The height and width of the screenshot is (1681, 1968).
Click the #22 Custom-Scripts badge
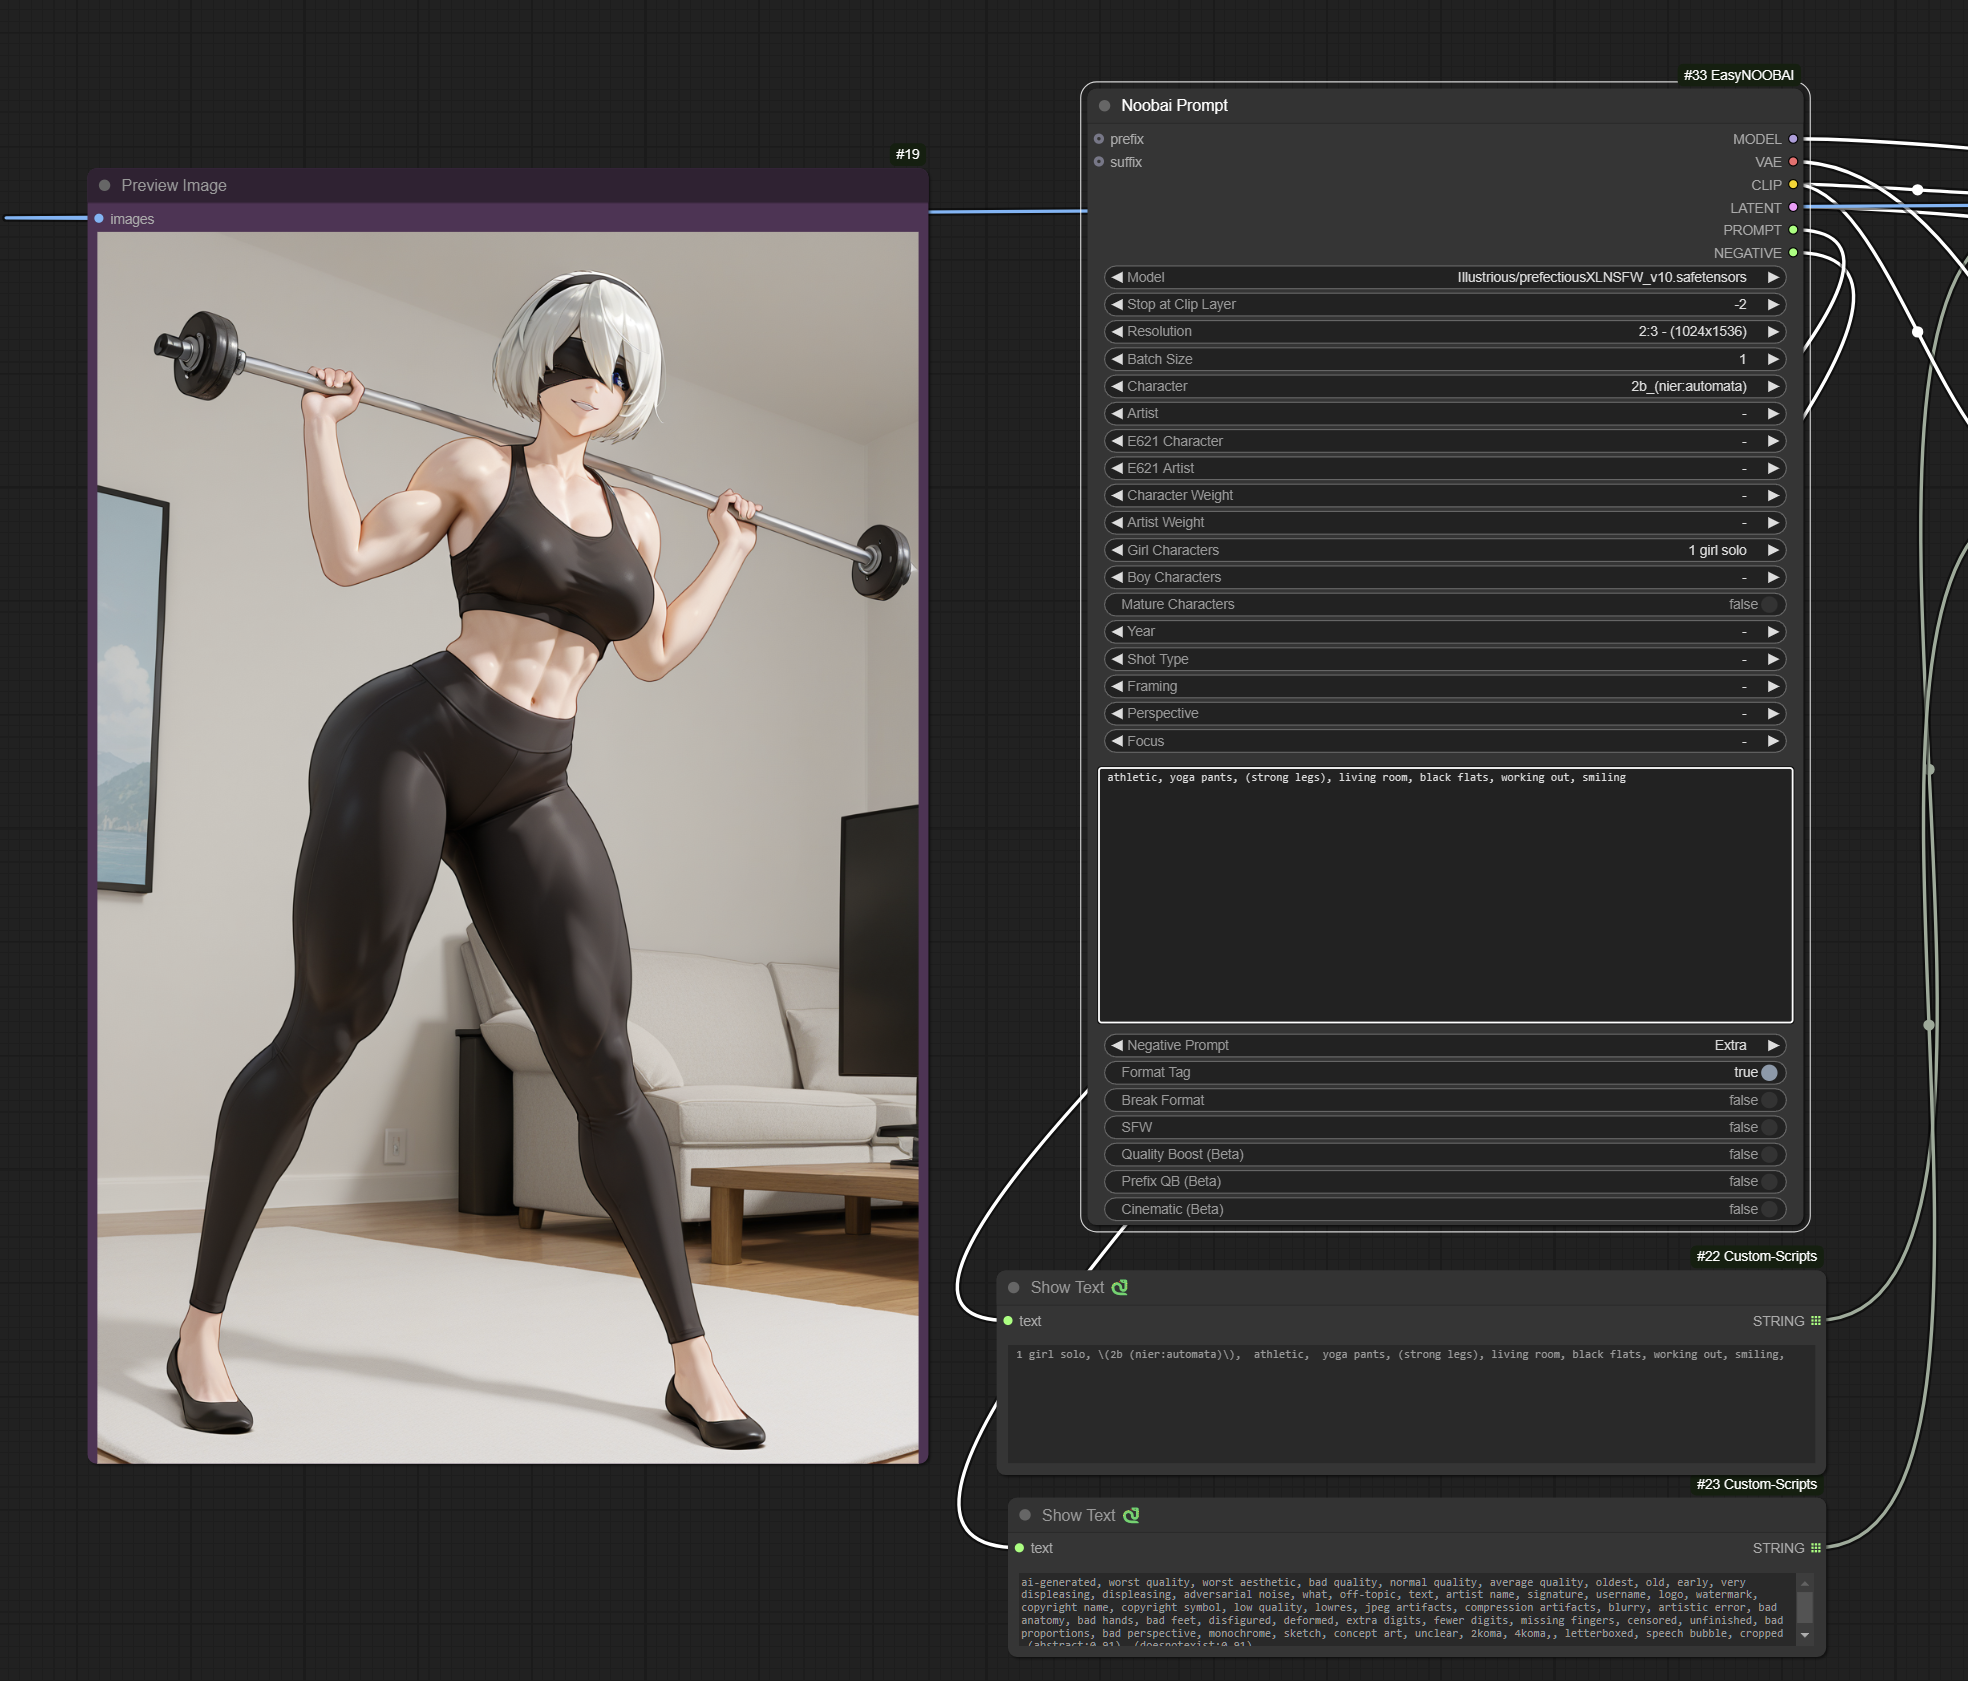click(x=1756, y=1257)
